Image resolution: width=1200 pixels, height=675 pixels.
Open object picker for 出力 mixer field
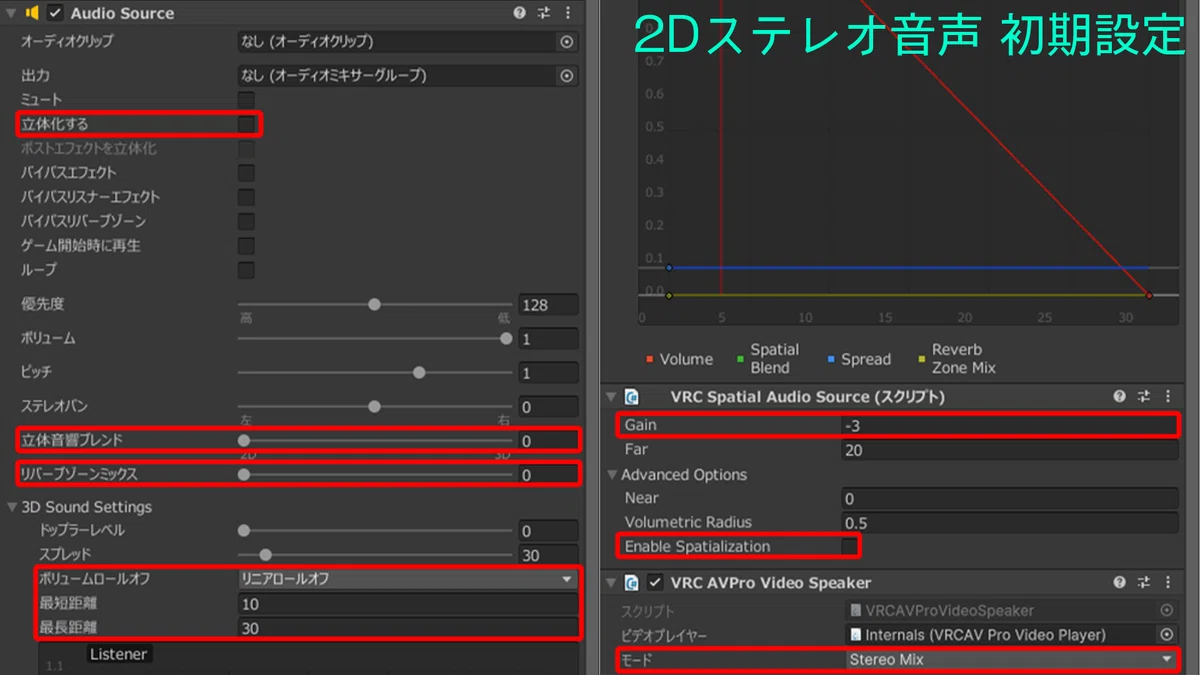tap(567, 76)
